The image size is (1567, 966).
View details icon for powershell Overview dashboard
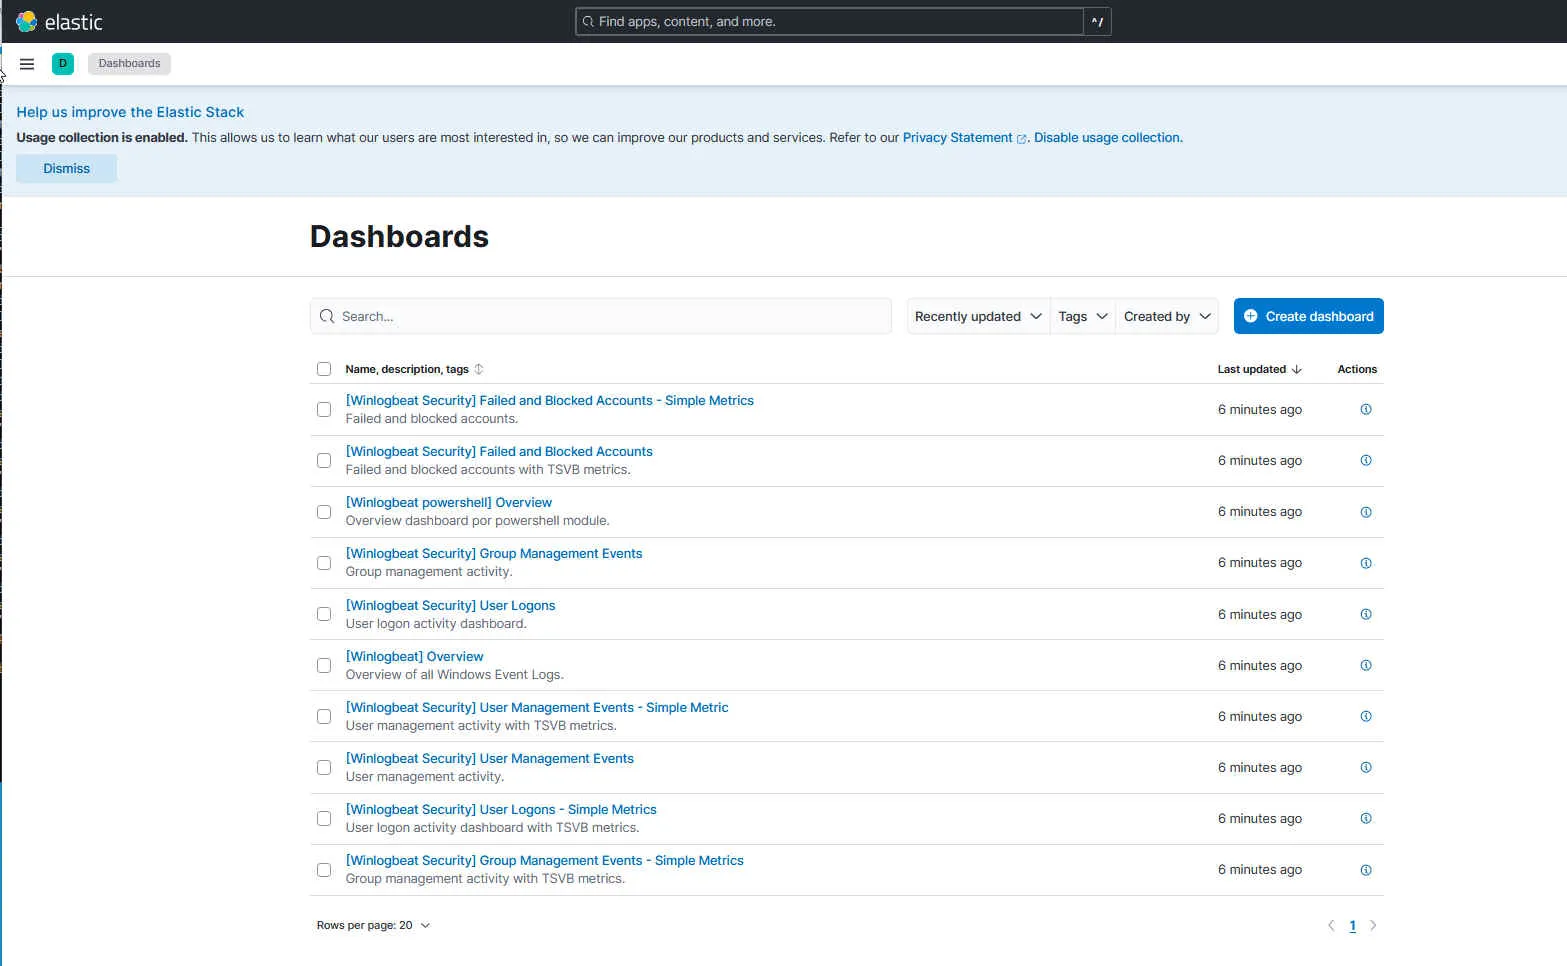point(1366,512)
